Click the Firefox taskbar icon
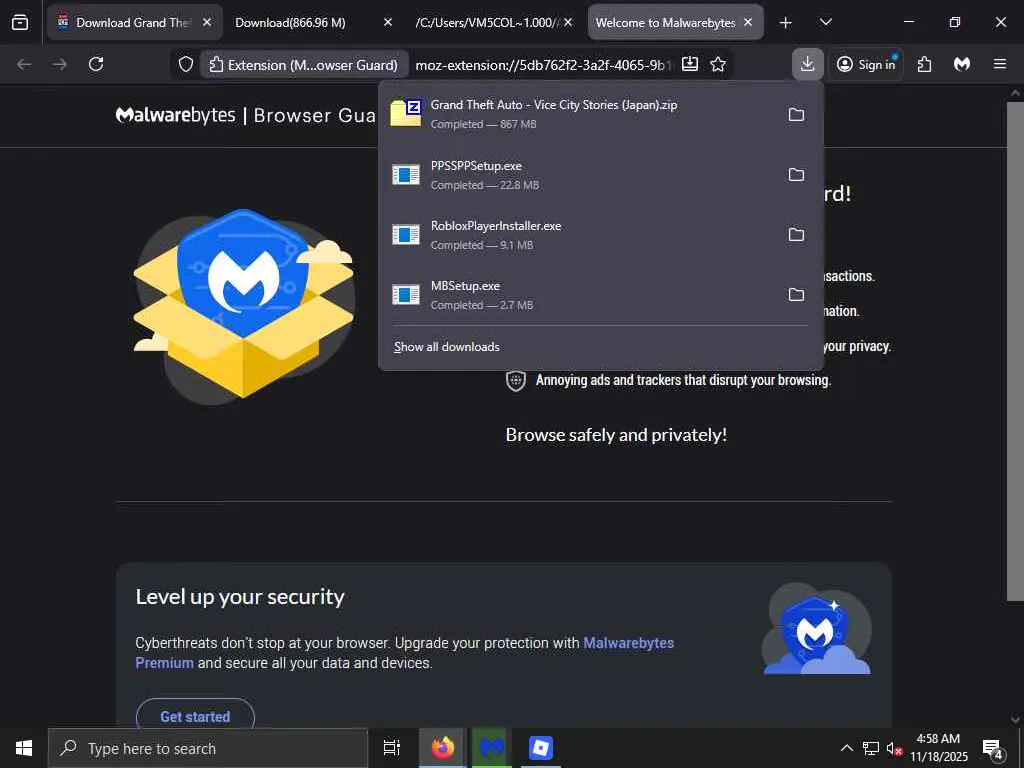The image size is (1024, 768). pos(443,748)
